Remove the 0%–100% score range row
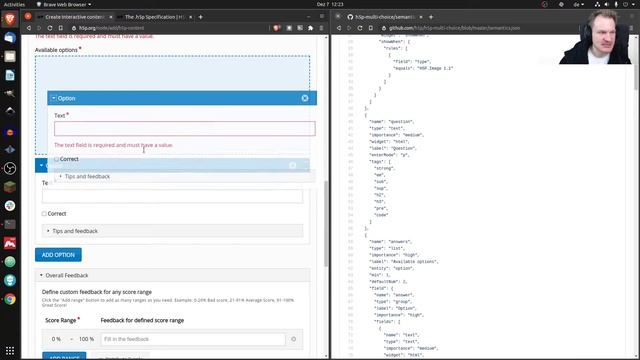The height and width of the screenshot is (360, 640). click(293, 339)
